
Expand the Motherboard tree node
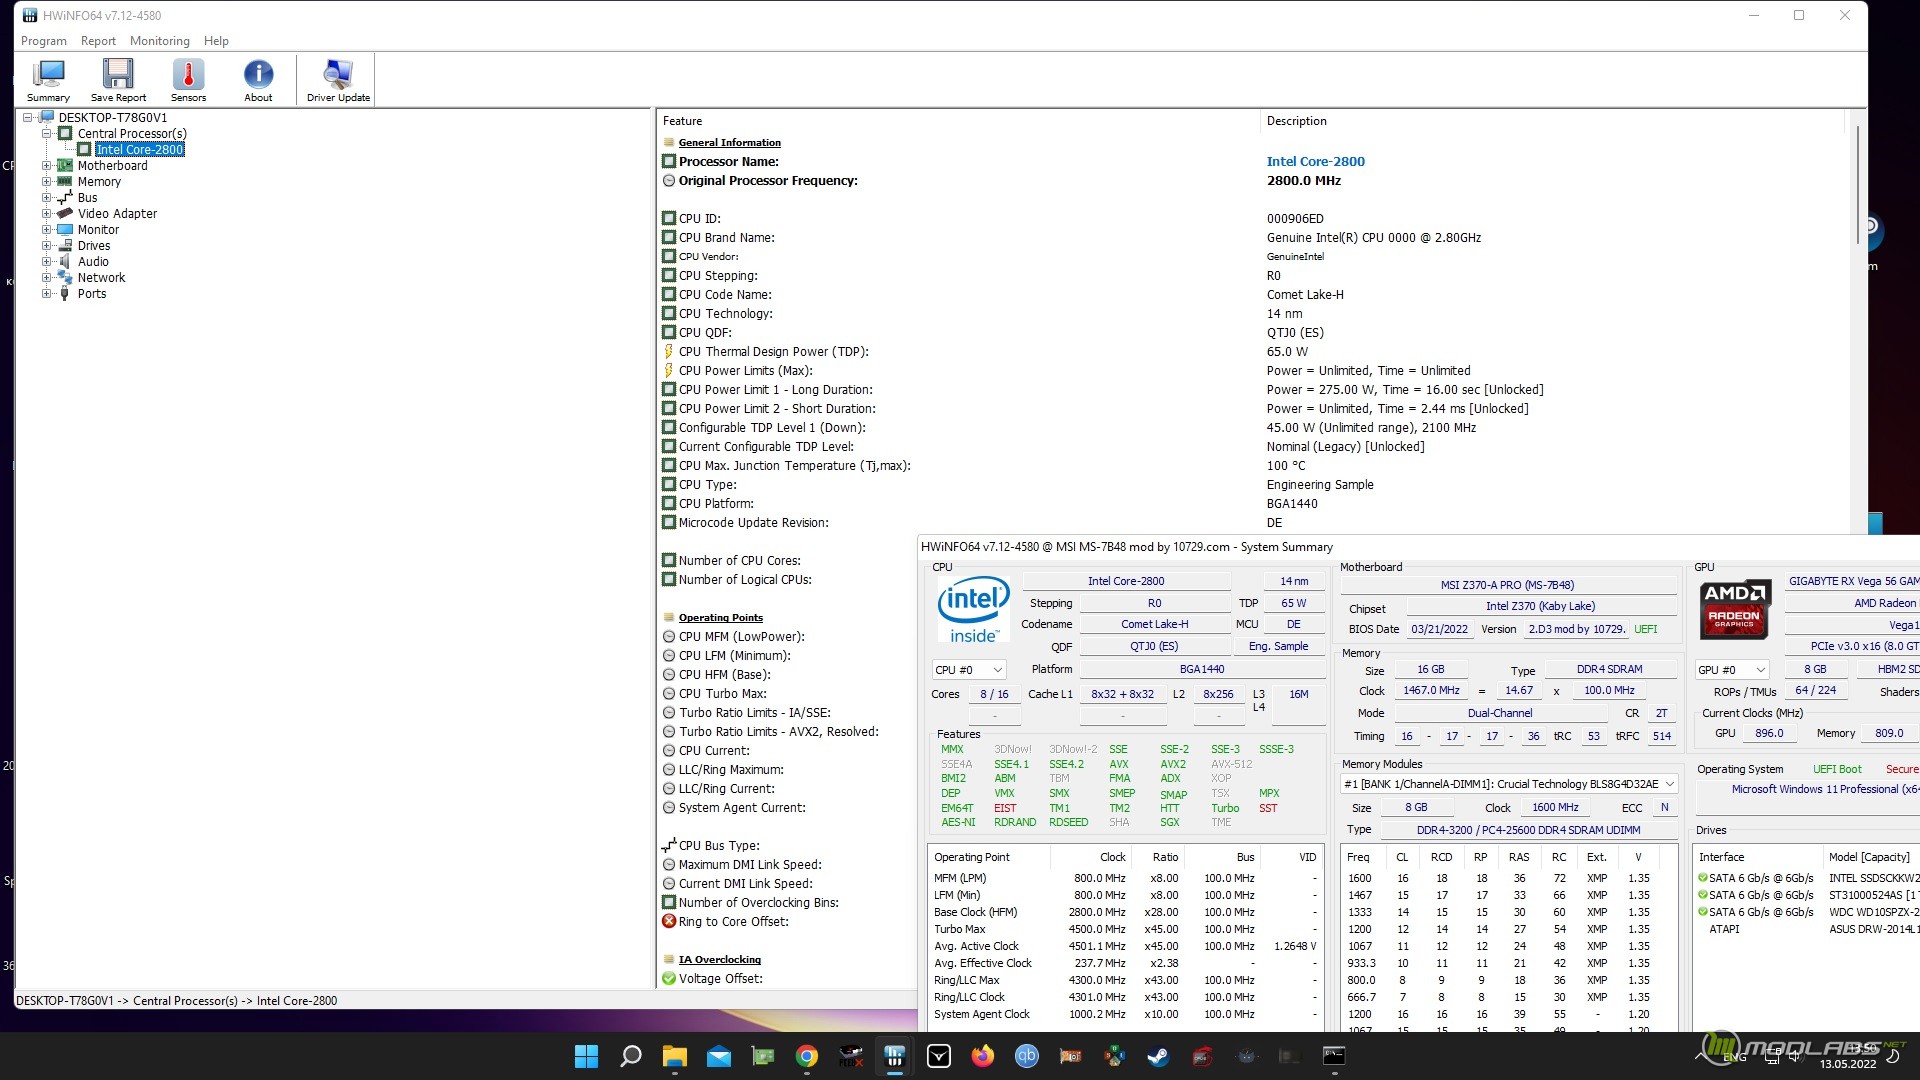point(46,165)
